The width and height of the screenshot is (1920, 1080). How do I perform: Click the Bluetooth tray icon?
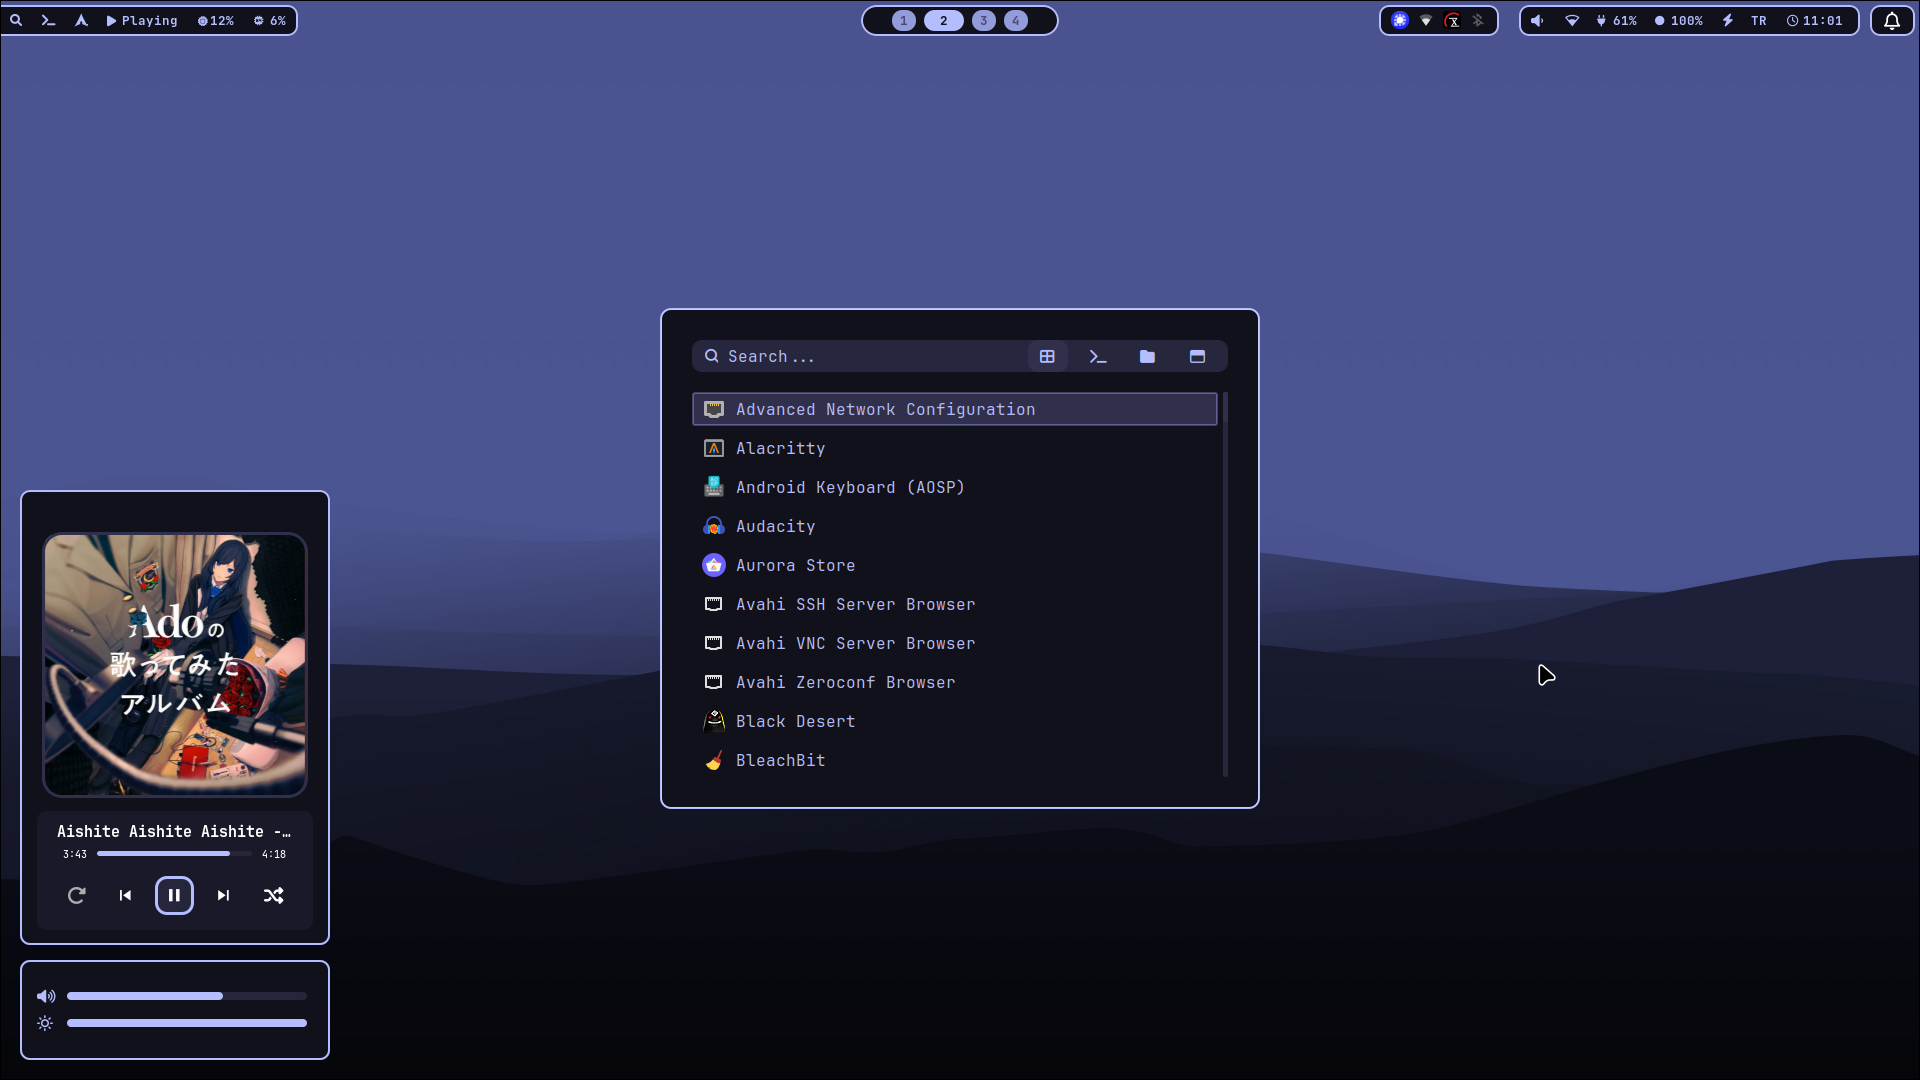click(x=1478, y=20)
